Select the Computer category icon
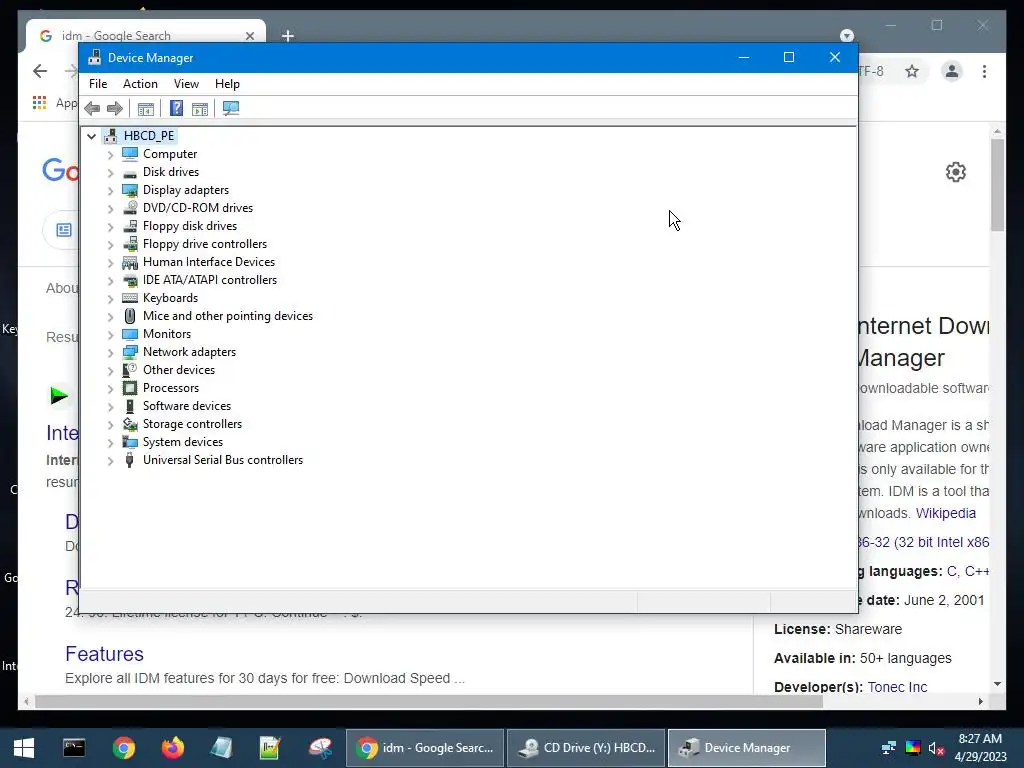The width and height of the screenshot is (1024, 768). [130, 154]
